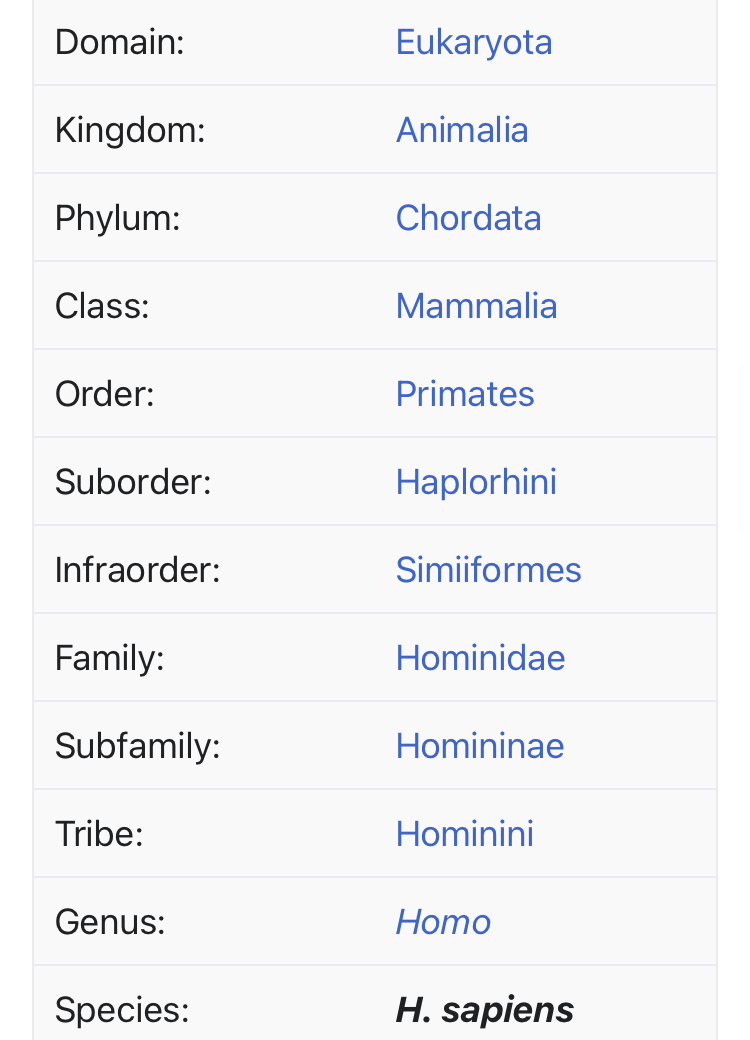Open the Primates order link

pyautogui.click(x=465, y=394)
